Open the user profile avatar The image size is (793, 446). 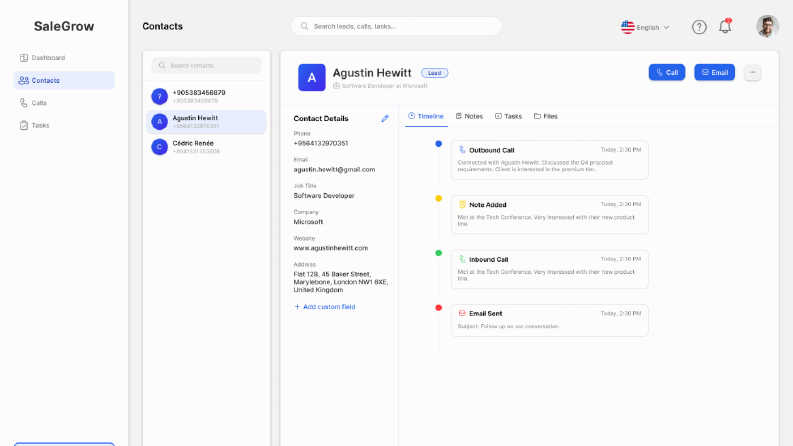(x=767, y=26)
